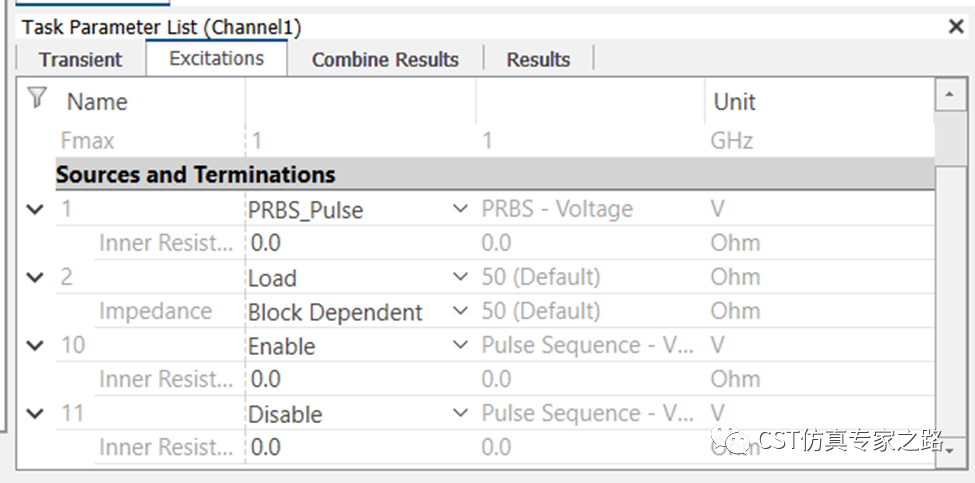Switch to the Transient tab

coord(81,60)
